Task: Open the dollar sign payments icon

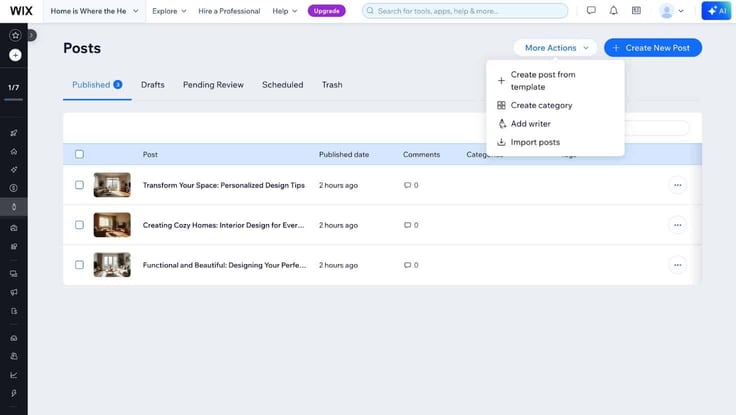Action: [14, 188]
